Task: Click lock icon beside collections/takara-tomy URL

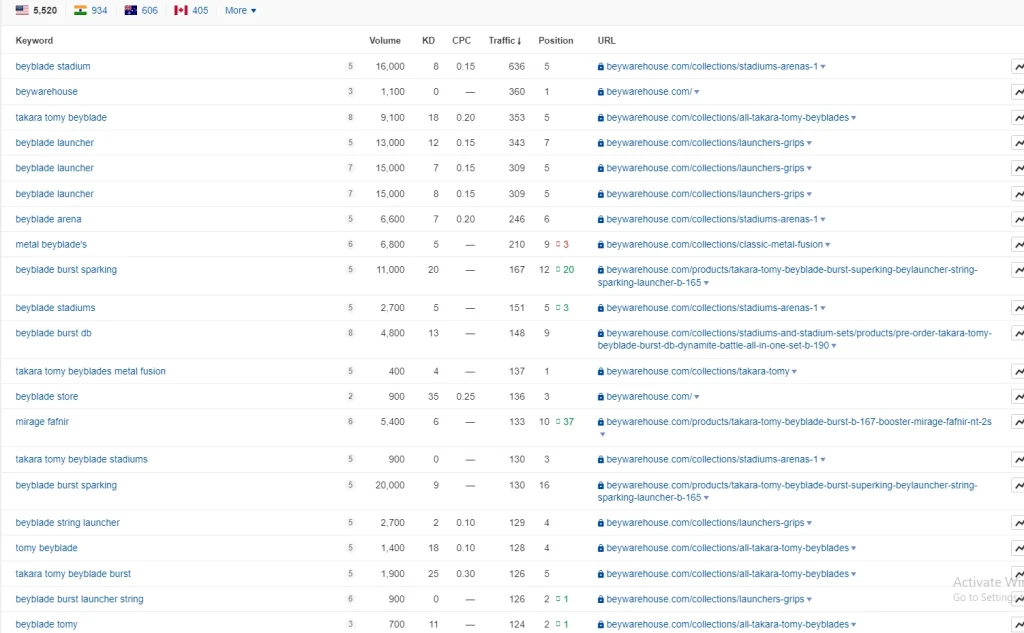Action: pyautogui.click(x=600, y=371)
